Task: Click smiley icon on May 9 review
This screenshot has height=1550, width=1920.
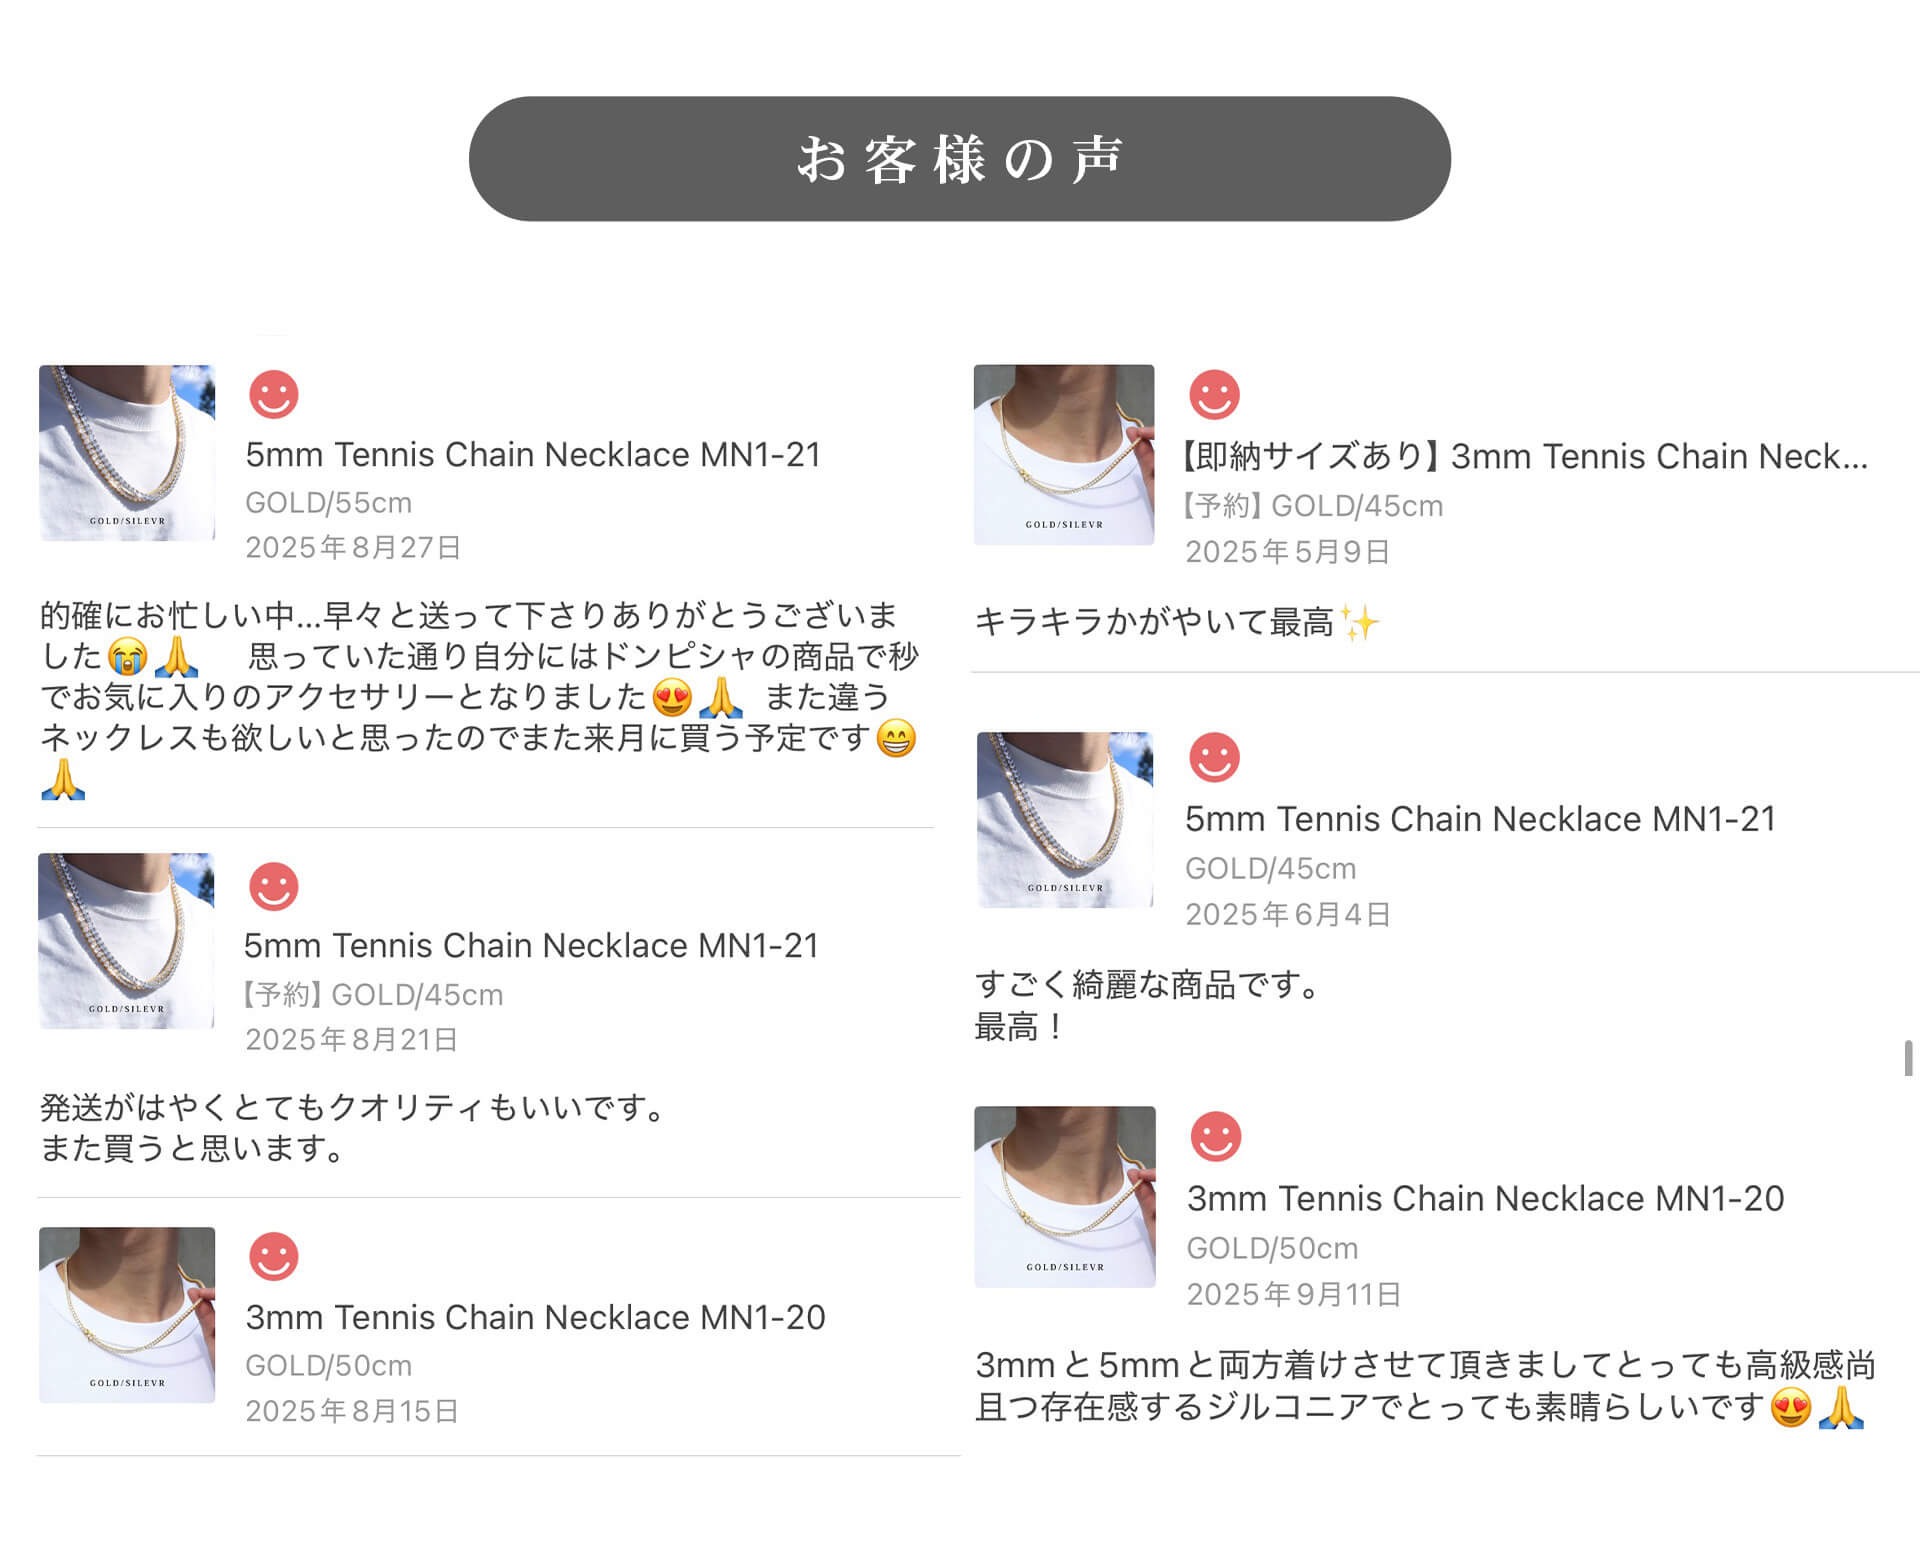Action: [1214, 394]
